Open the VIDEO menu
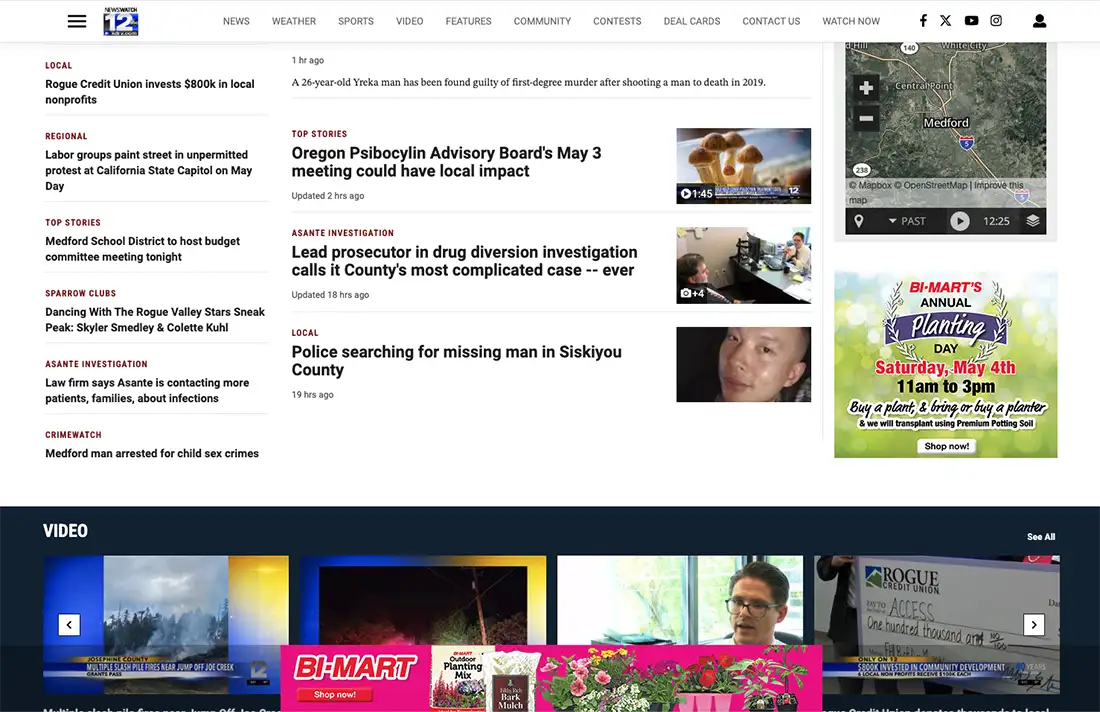 click(x=410, y=21)
